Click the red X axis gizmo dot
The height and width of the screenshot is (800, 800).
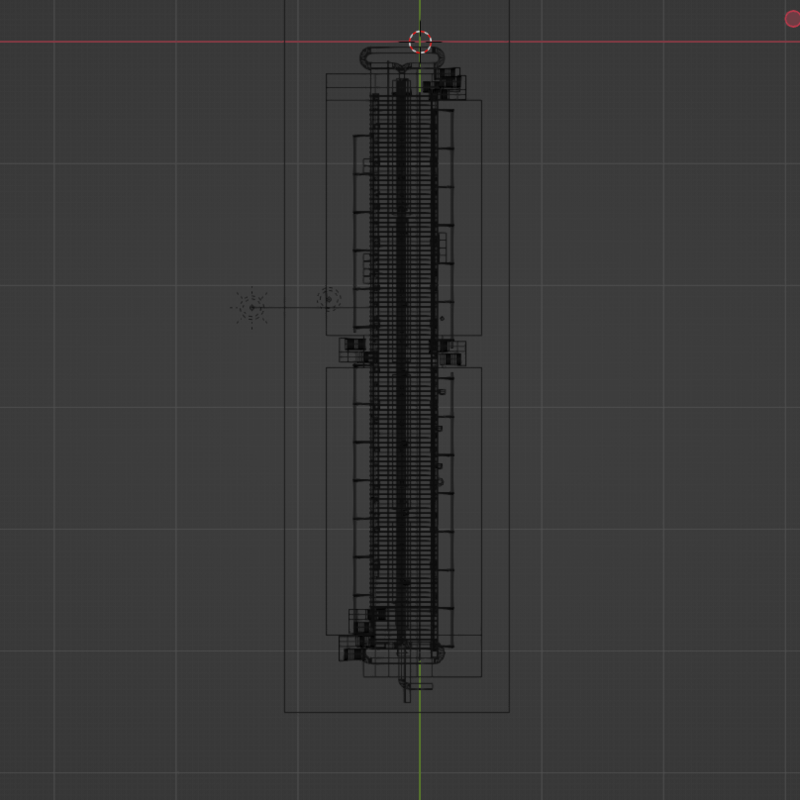(792, 19)
